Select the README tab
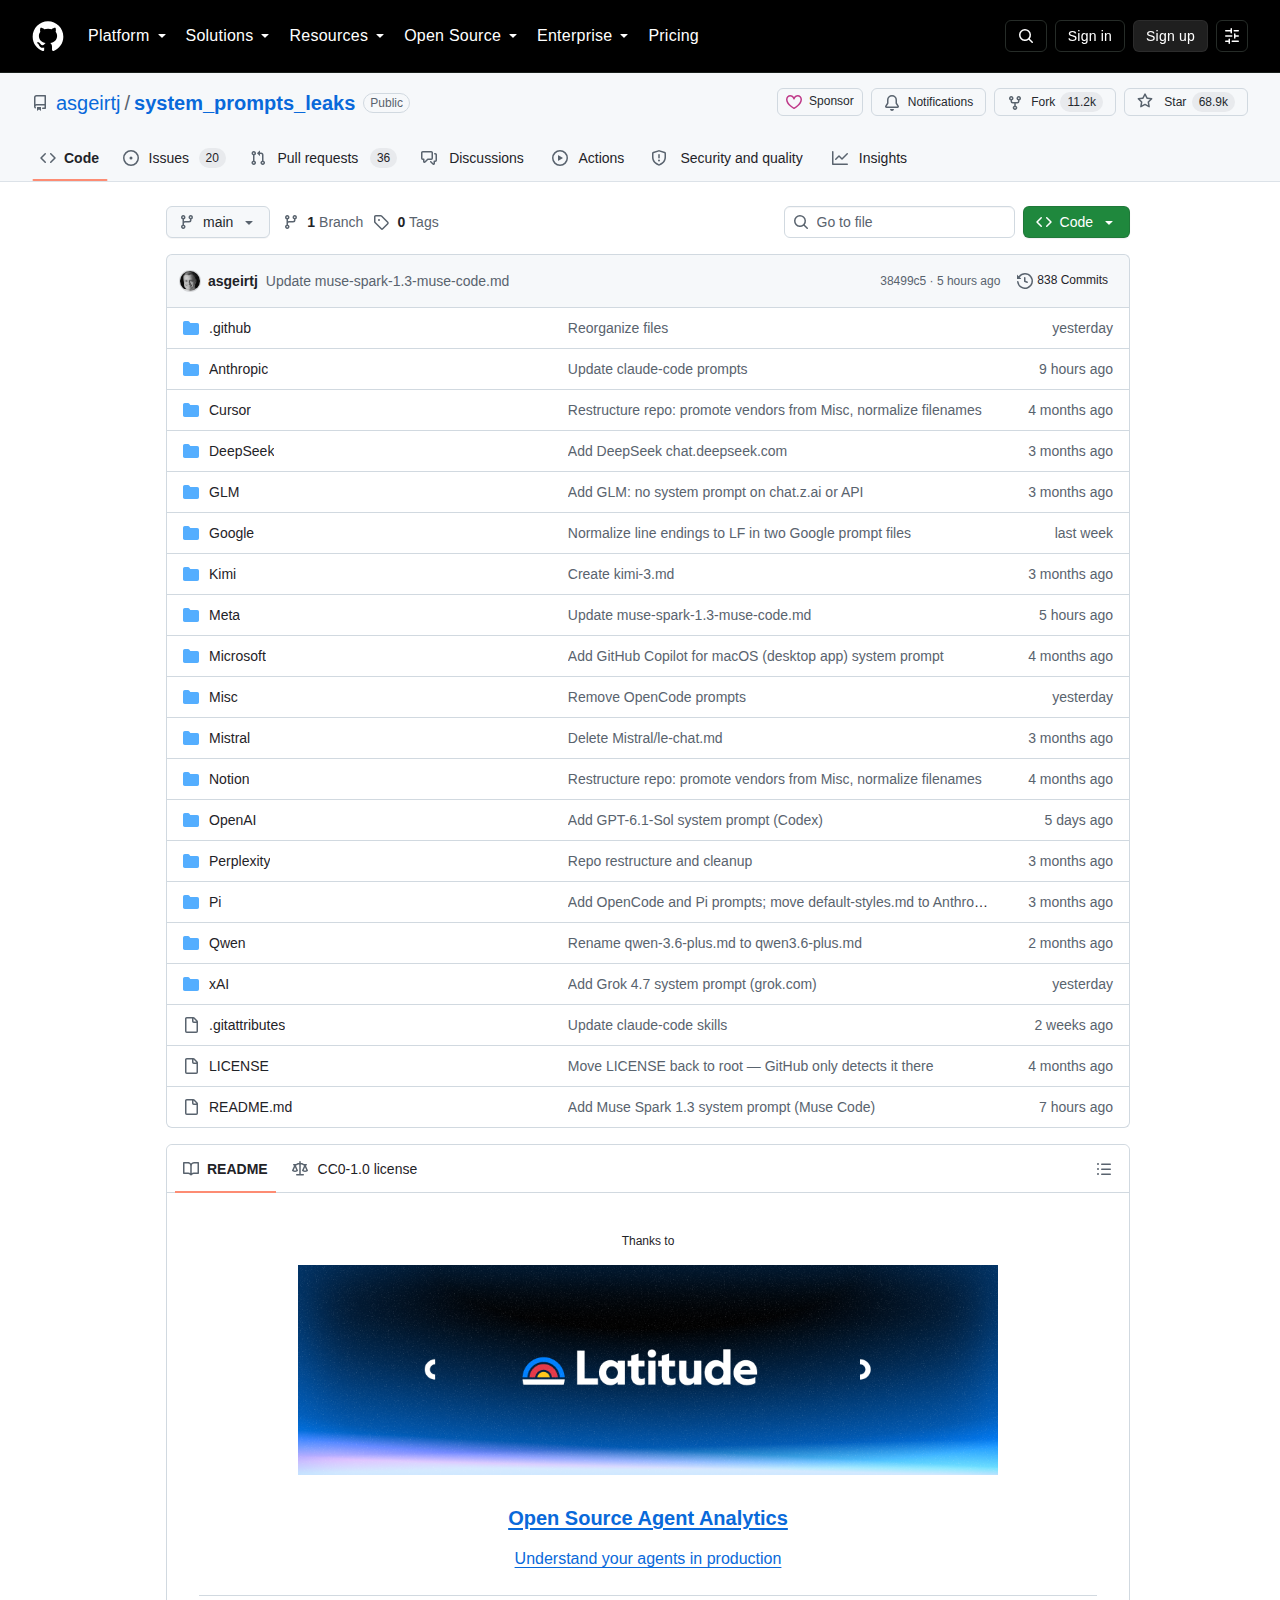The height and width of the screenshot is (1600, 1280). point(225,1169)
